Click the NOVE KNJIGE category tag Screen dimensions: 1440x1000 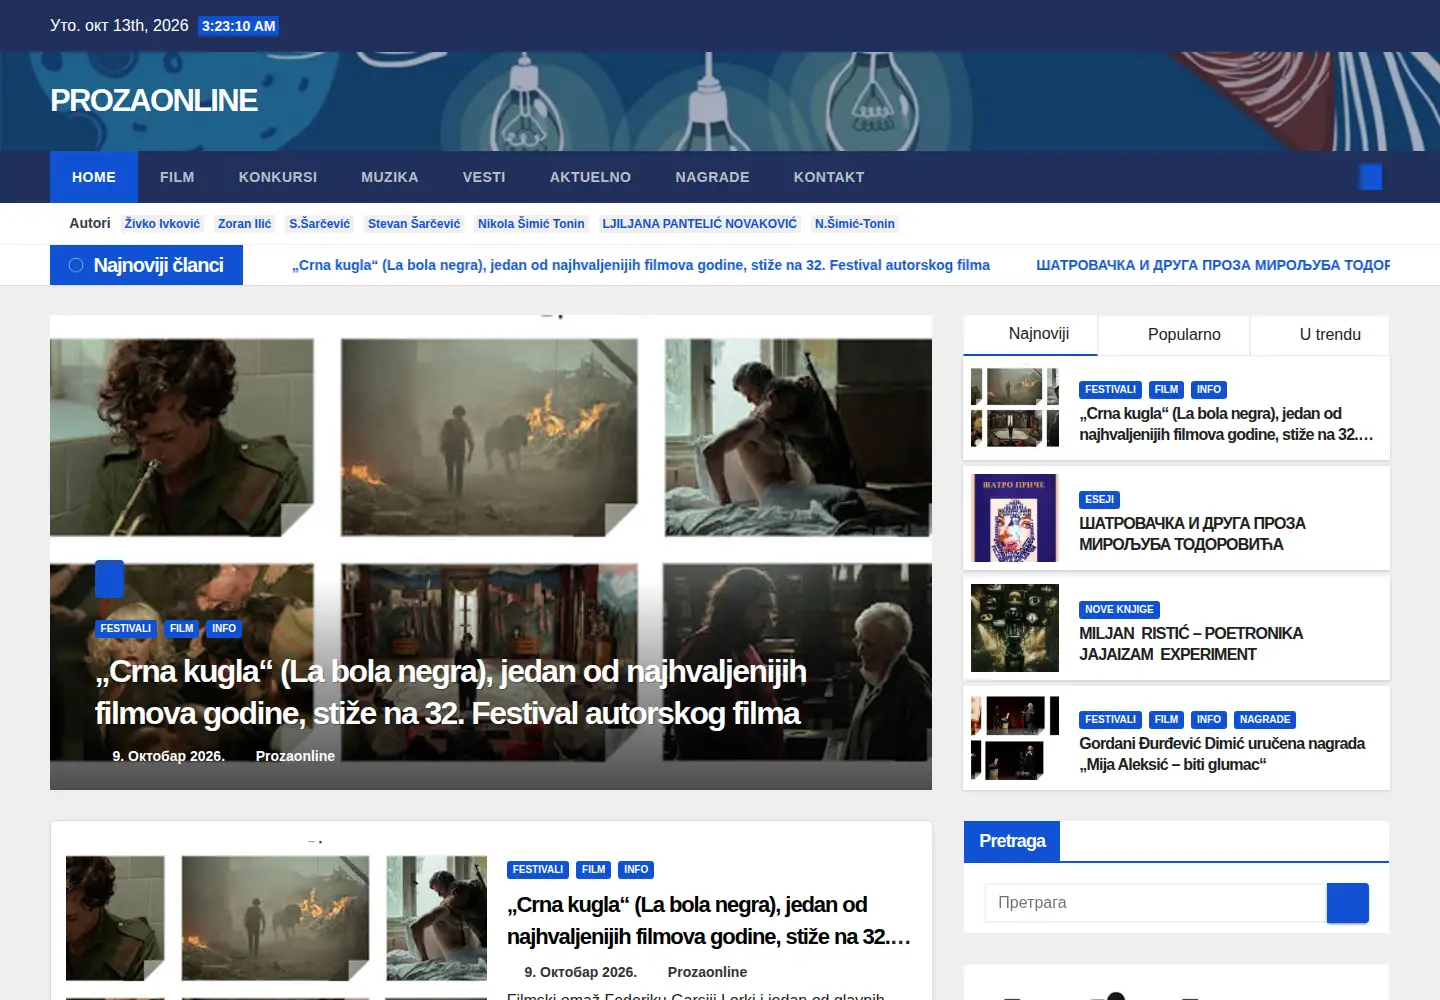[1119, 609]
